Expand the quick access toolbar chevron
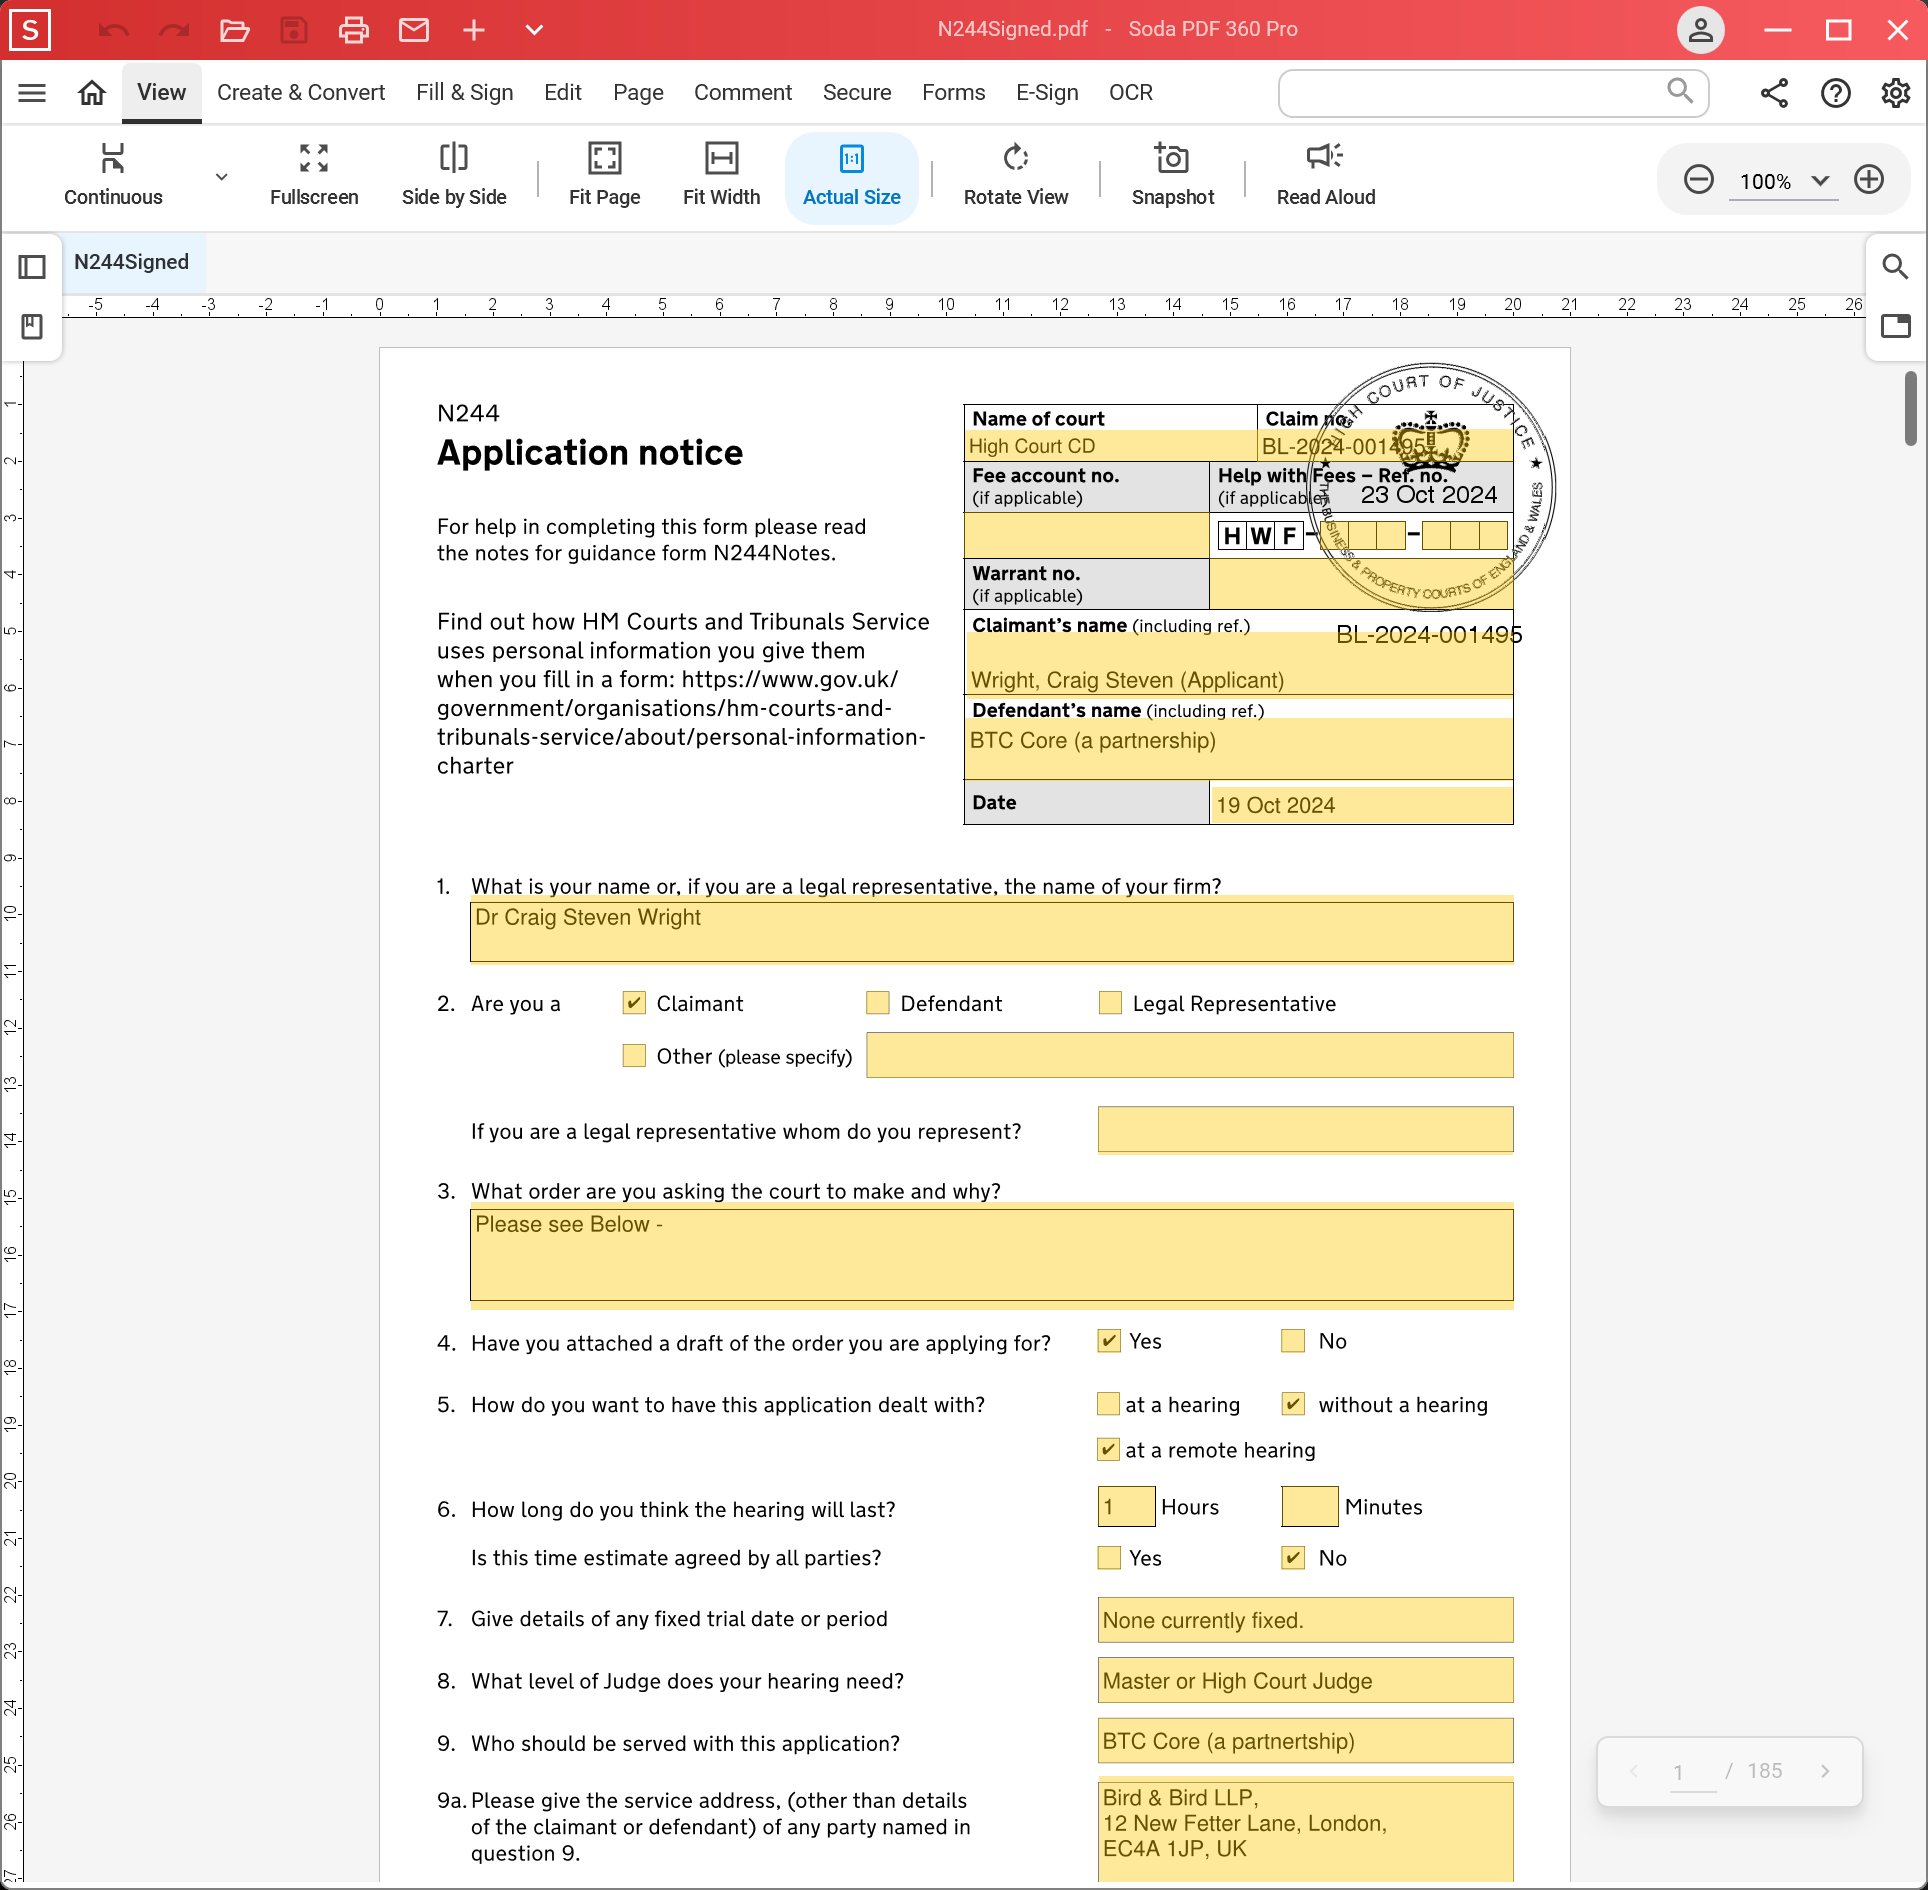Screen dimensions: 1928x1890 (x=534, y=30)
